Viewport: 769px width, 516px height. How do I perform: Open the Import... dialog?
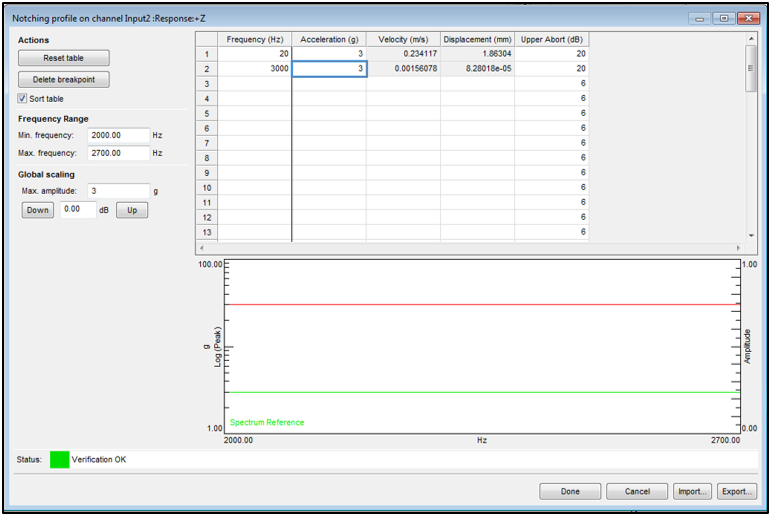[x=691, y=491]
